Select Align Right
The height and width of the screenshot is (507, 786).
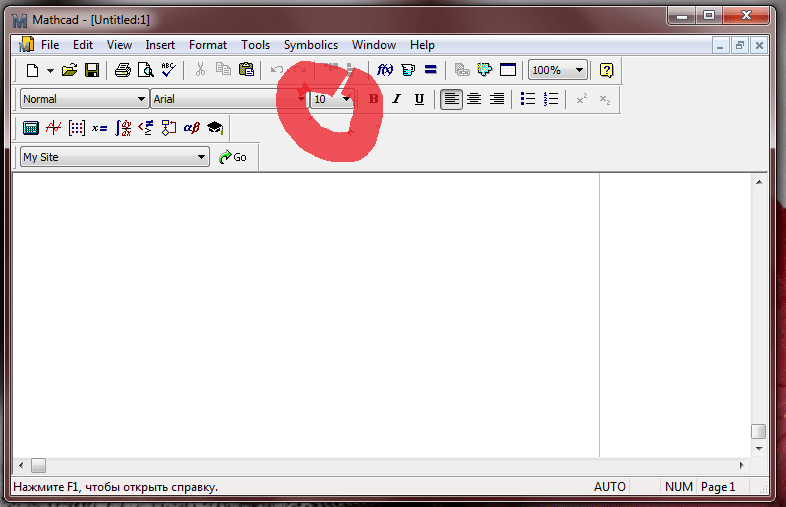497,99
